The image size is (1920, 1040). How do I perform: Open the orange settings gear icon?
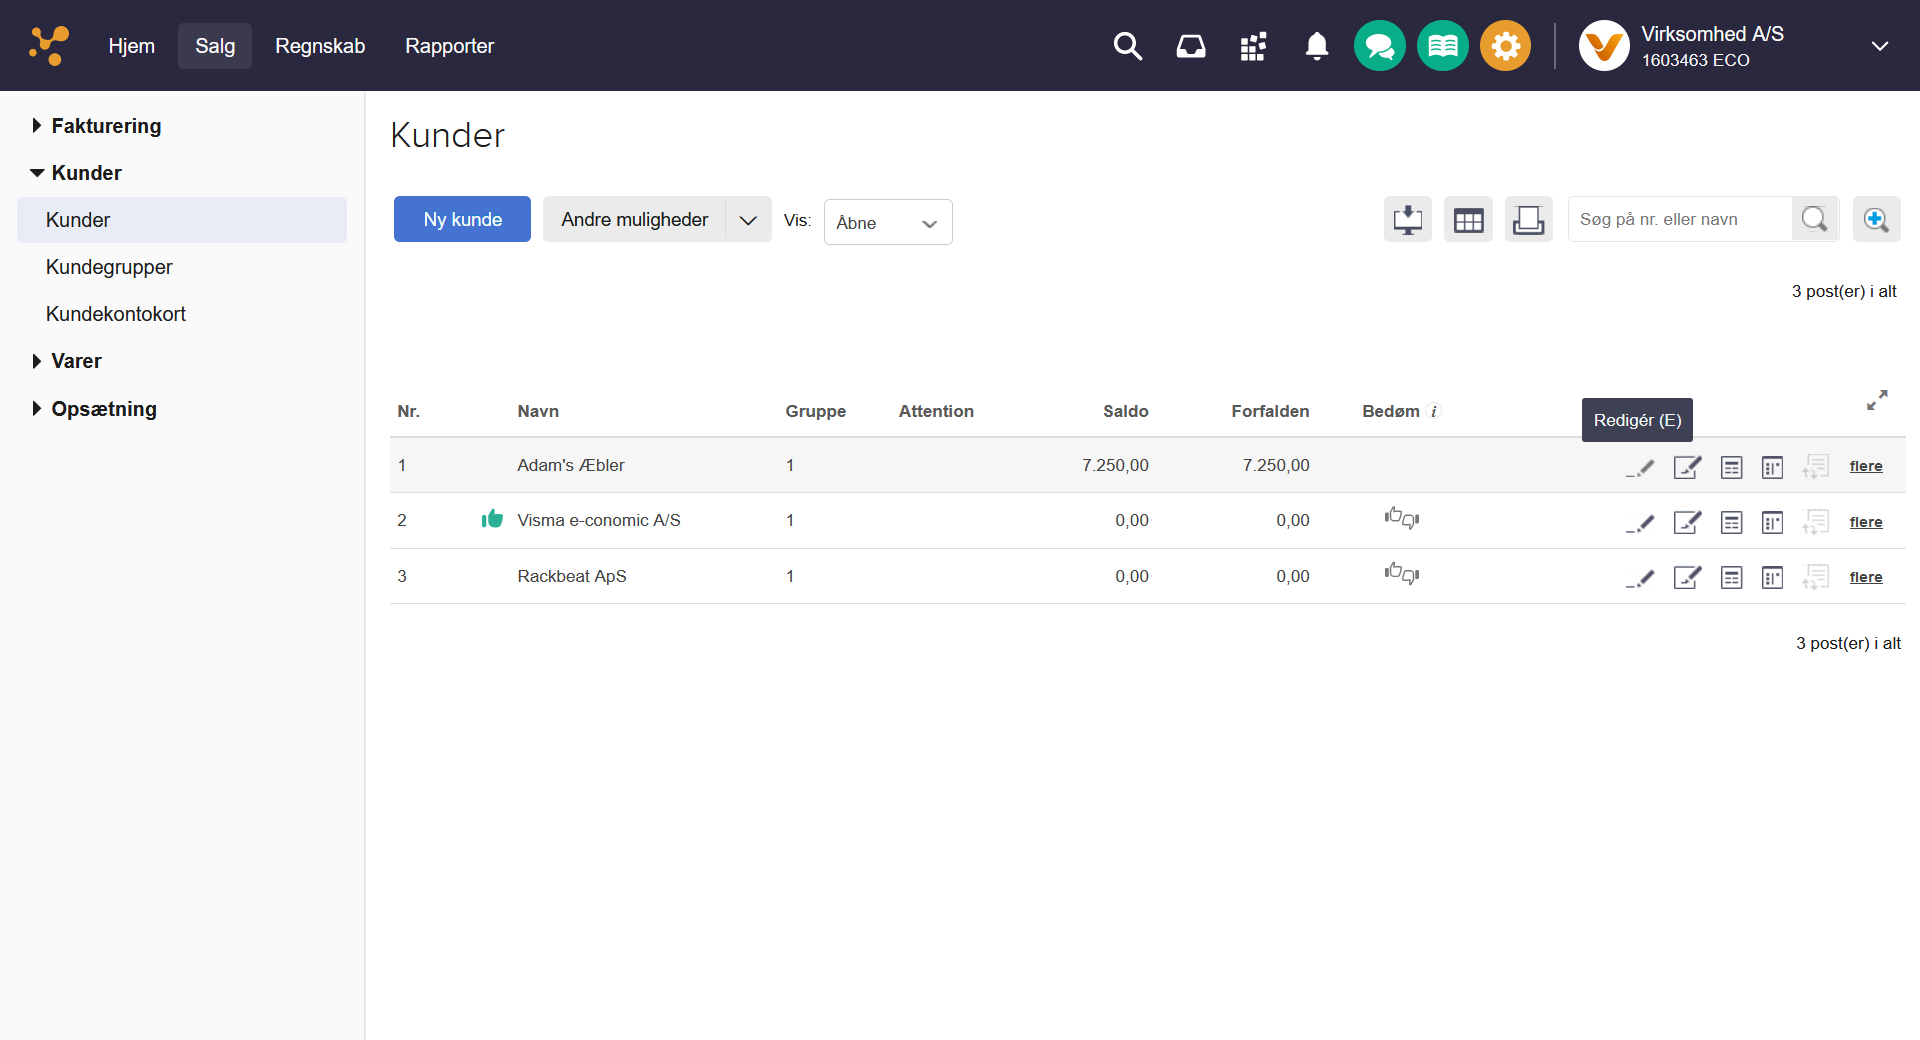click(1505, 46)
